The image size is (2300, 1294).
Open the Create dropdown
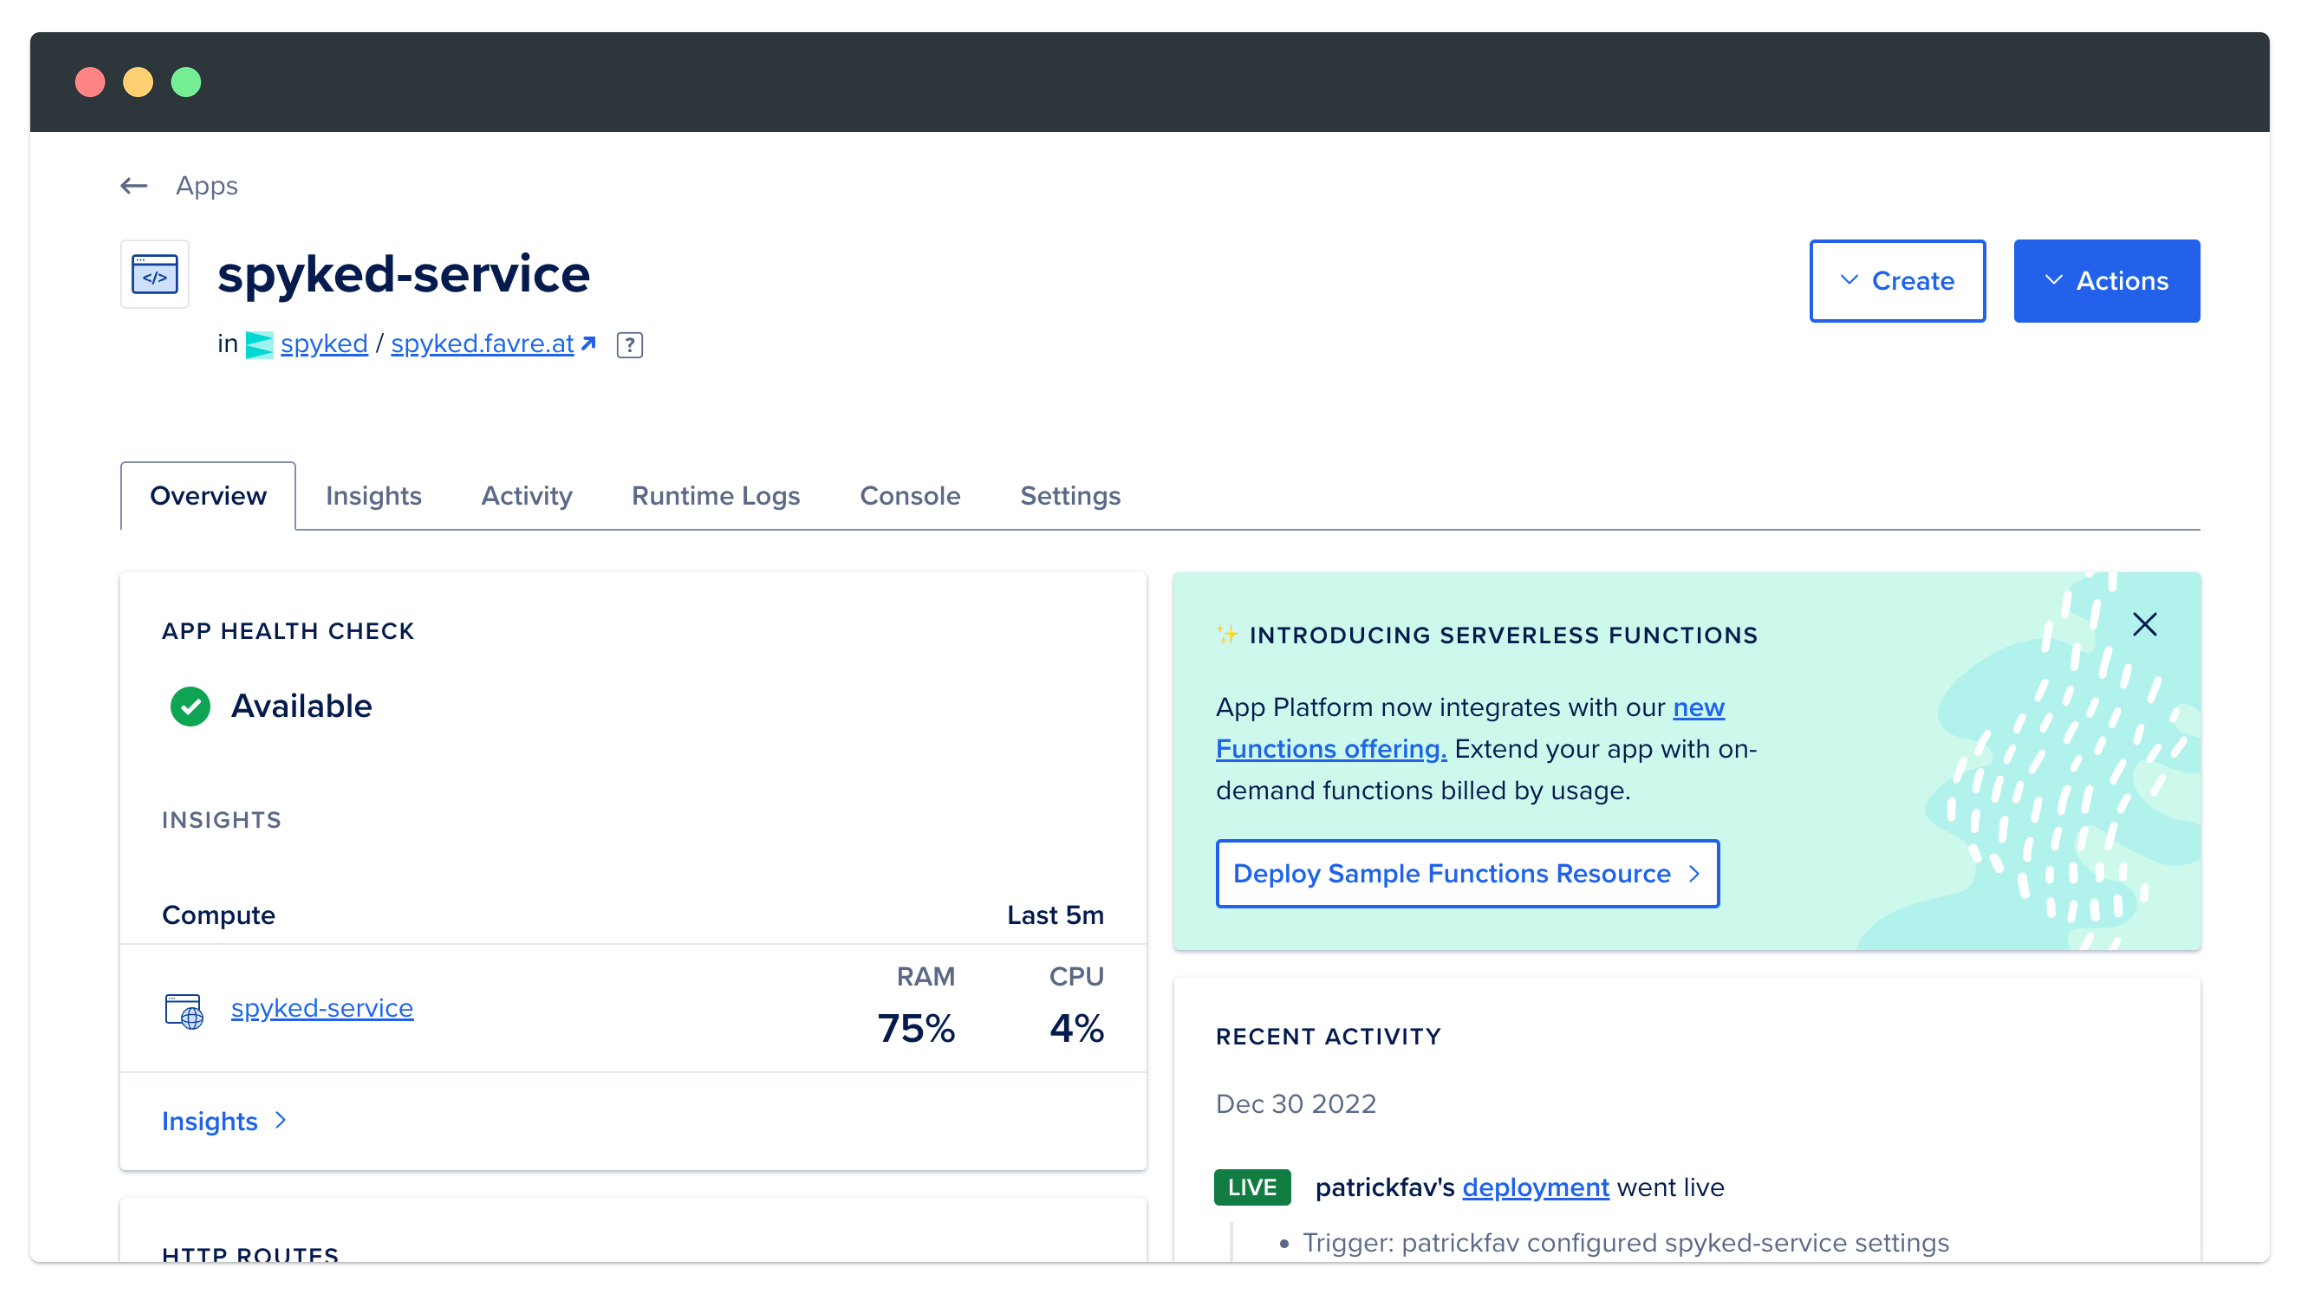click(x=1897, y=281)
